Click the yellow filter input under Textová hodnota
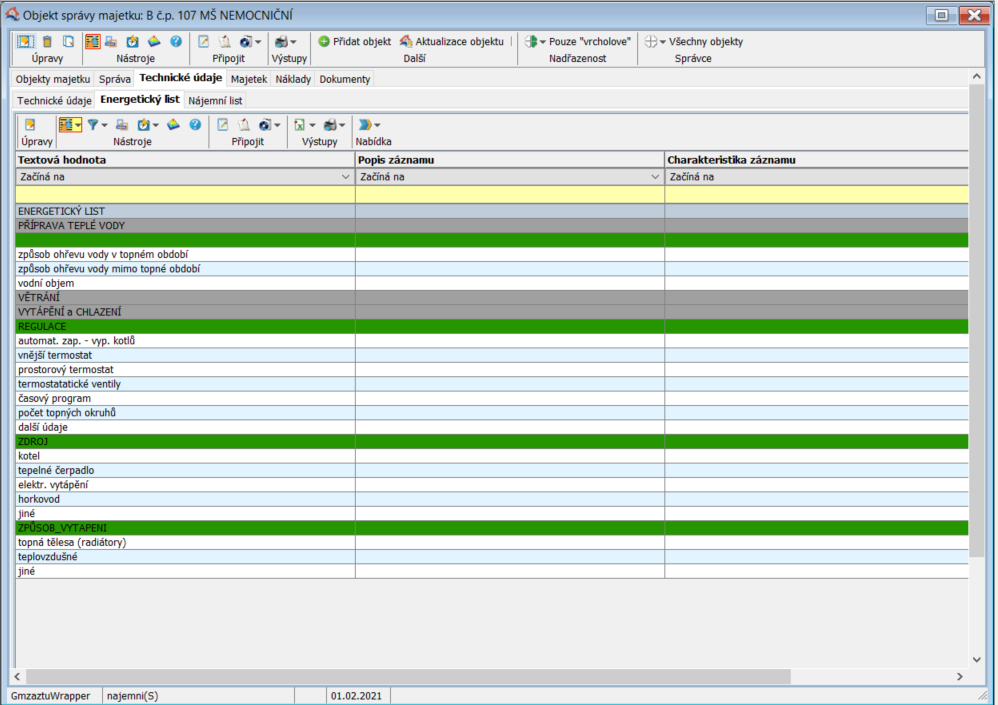 tap(185, 194)
